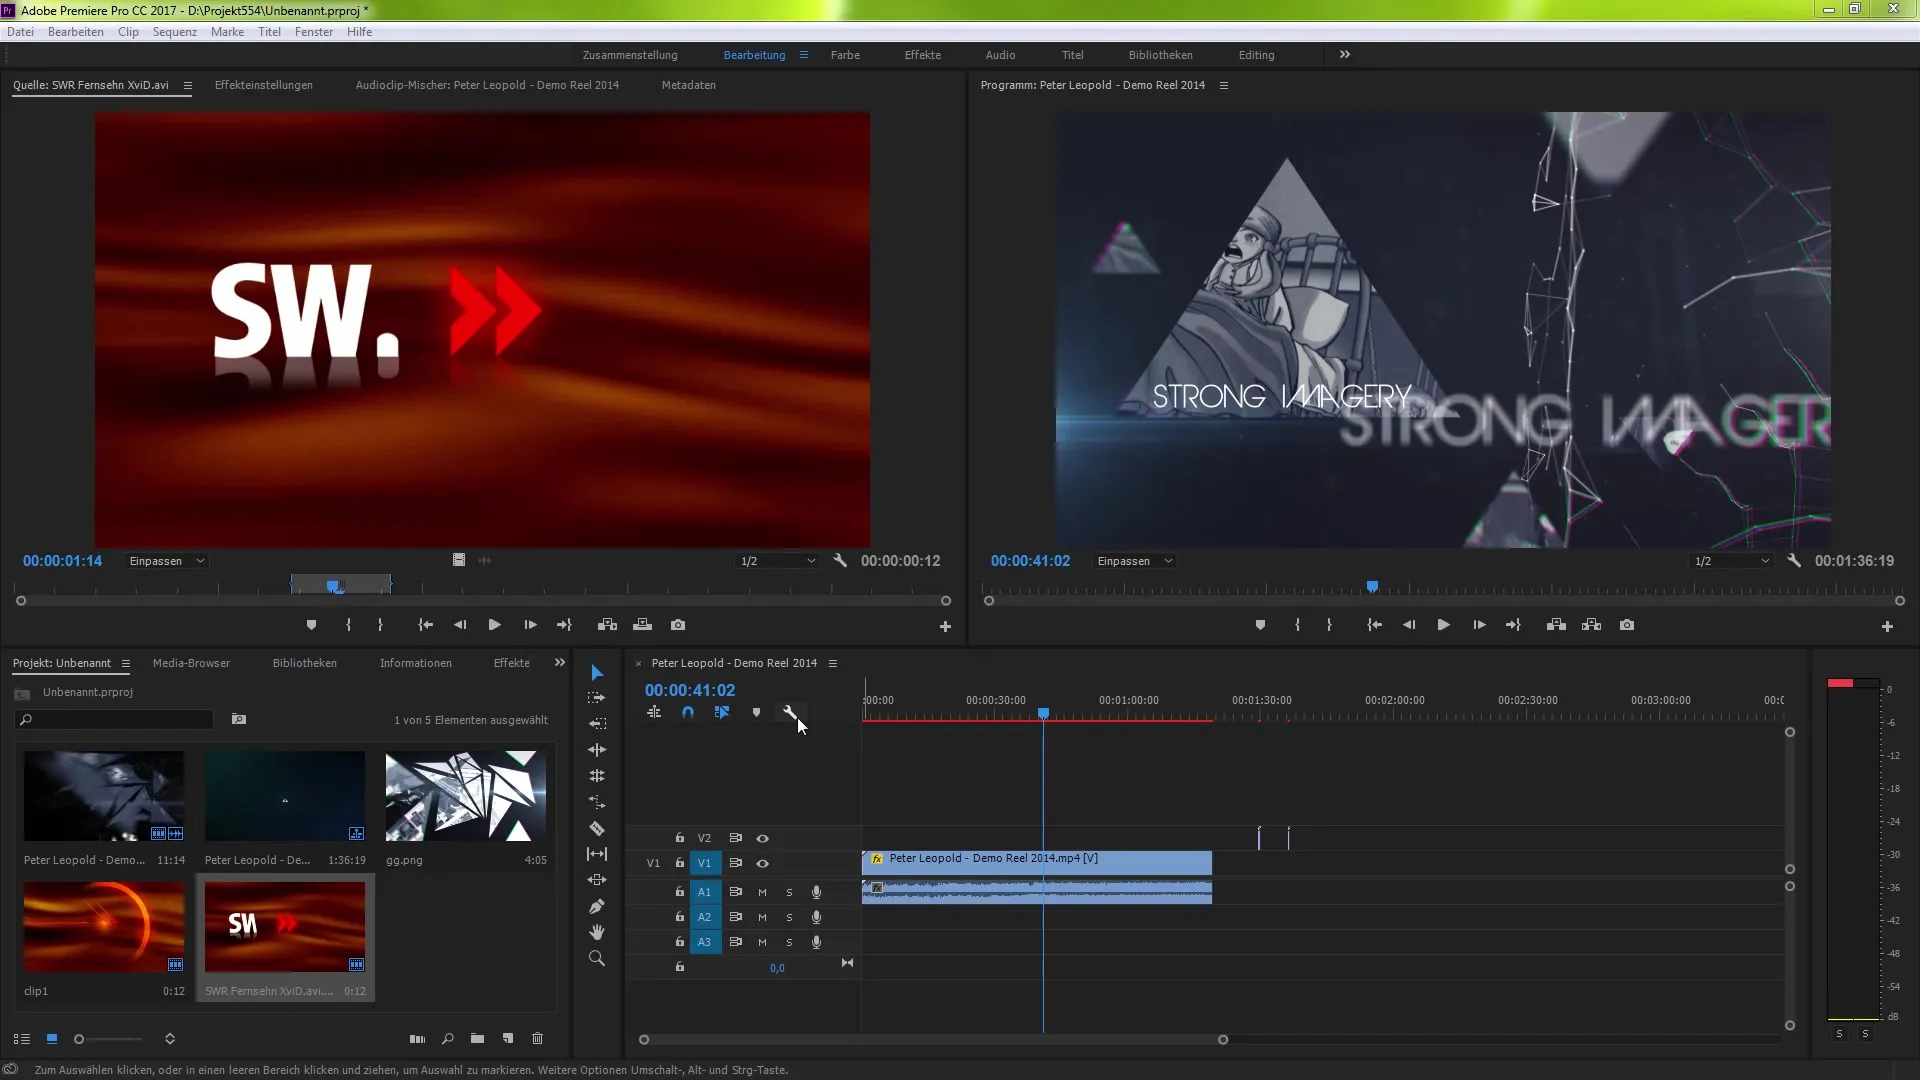The width and height of the screenshot is (1920, 1080).
Task: Click the Lift button in Program monitor
Action: tap(1556, 625)
